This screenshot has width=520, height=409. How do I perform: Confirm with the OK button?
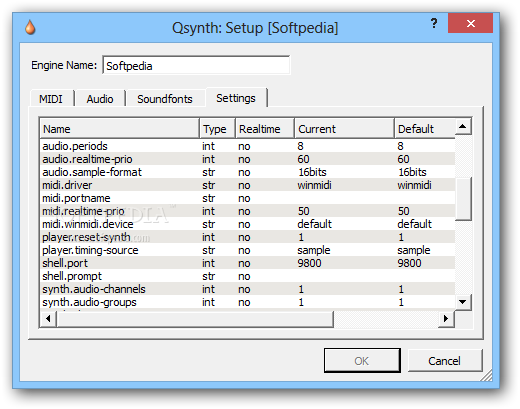pos(362,361)
